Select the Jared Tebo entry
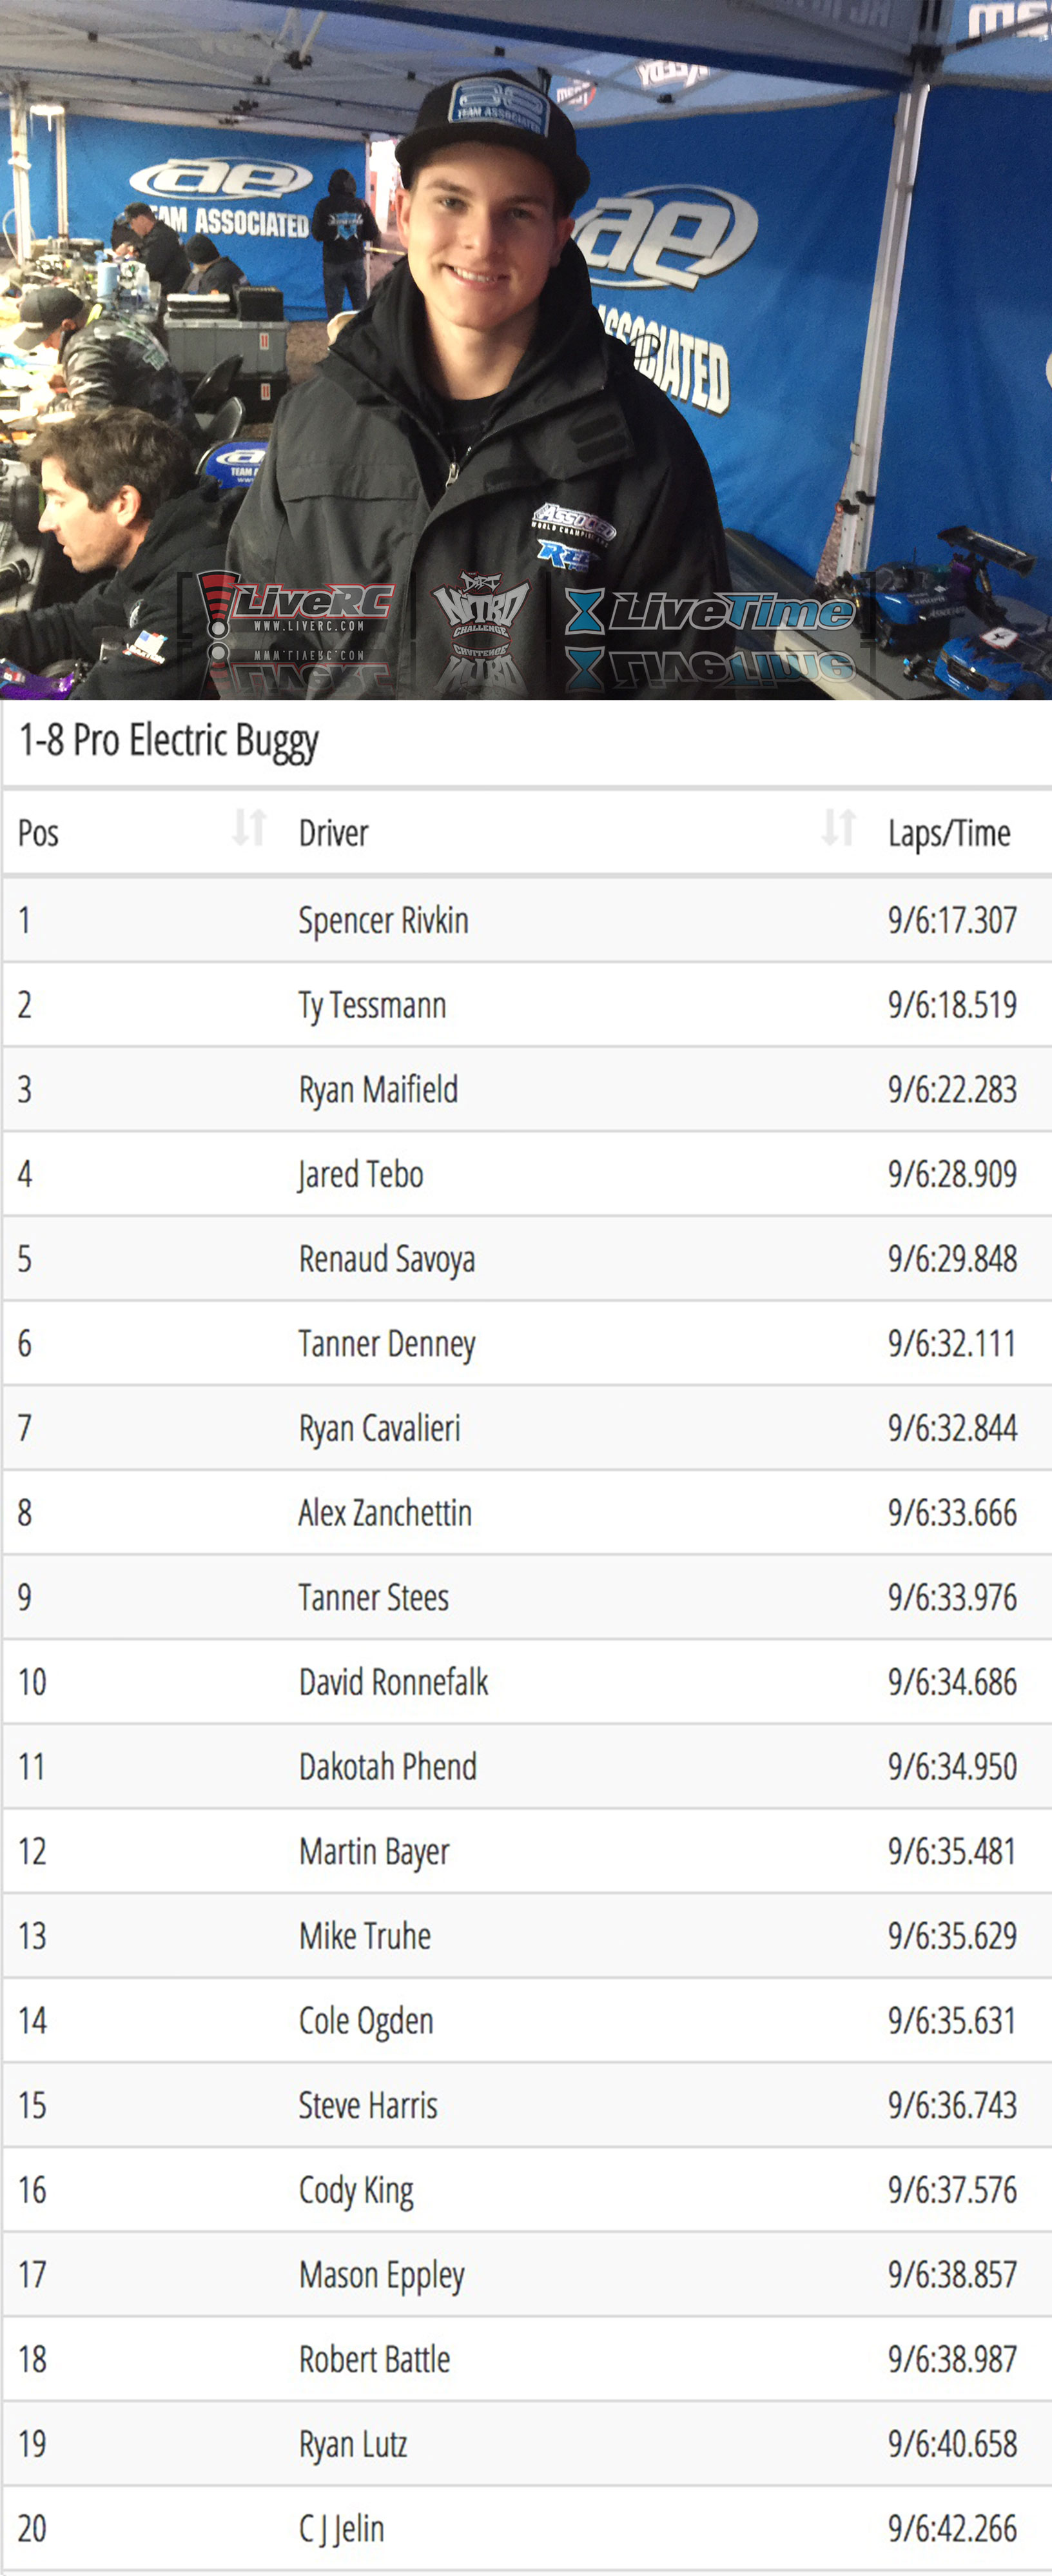This screenshot has width=1052, height=2576. pyautogui.click(x=526, y=1174)
